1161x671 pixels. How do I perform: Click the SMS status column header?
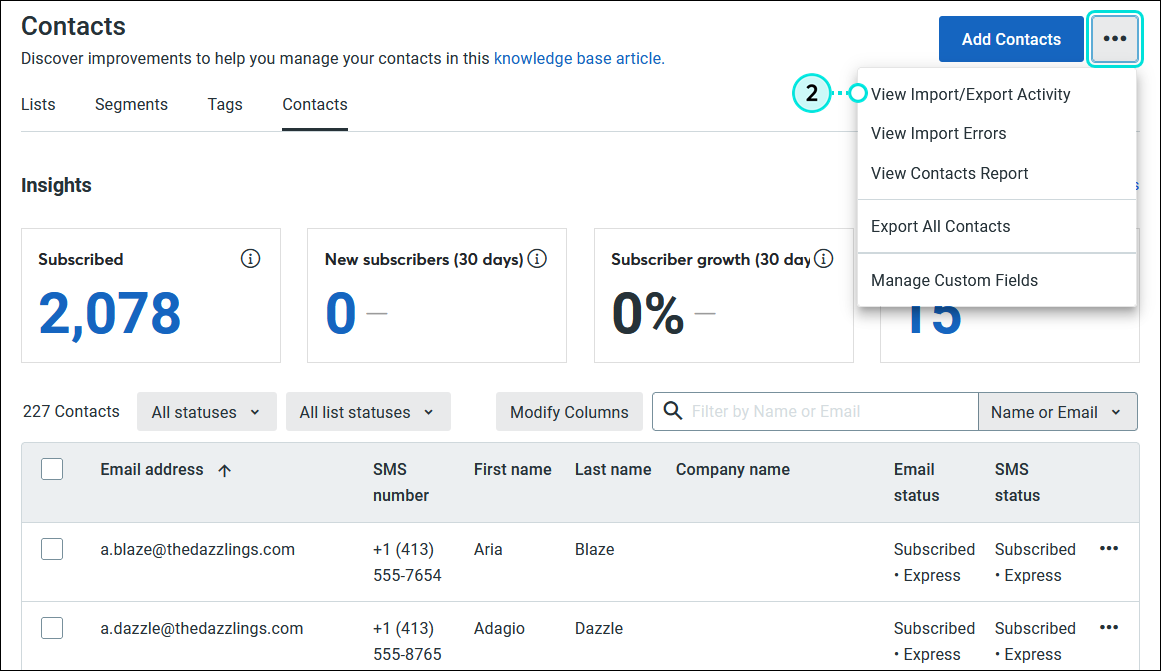tap(1017, 482)
